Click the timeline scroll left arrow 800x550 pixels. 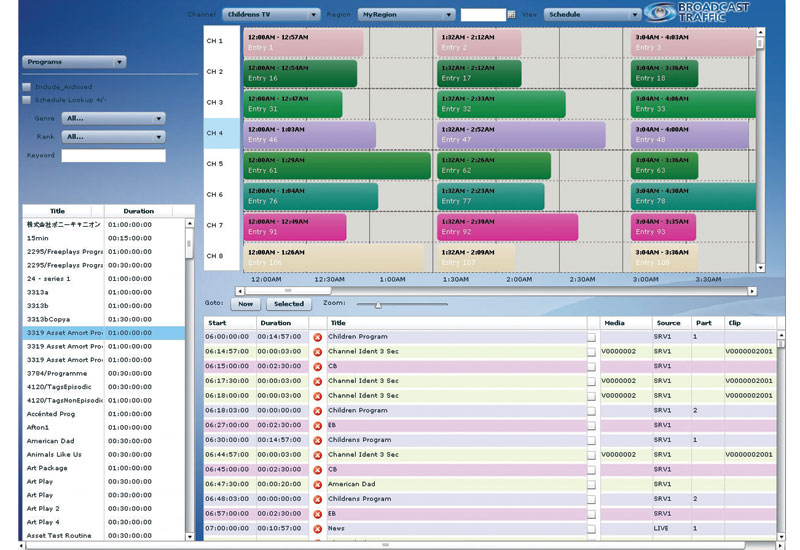click(240, 291)
